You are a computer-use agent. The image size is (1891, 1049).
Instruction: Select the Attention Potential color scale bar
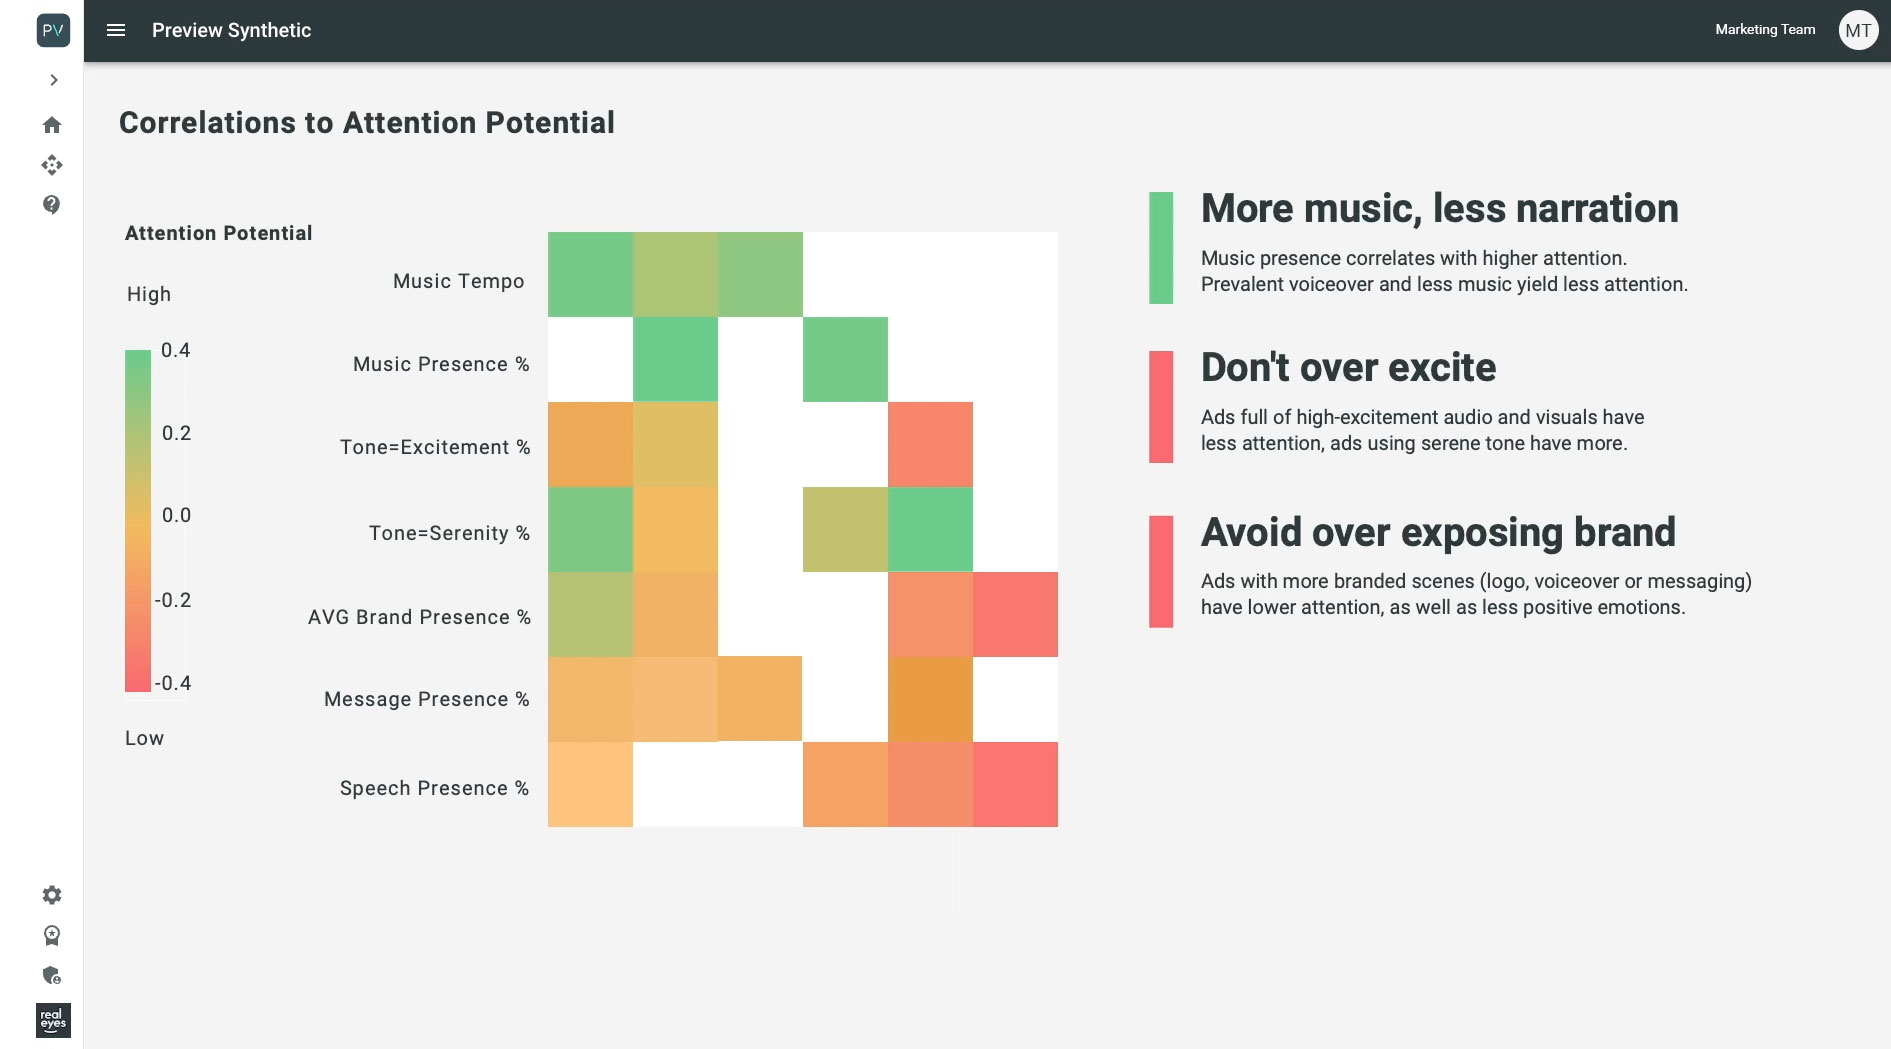(138, 520)
